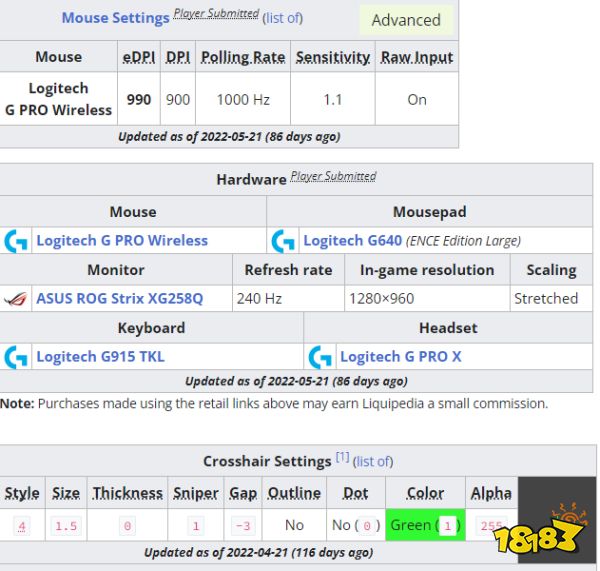Click the alpha value 255
The width and height of the screenshot is (600, 571).
[491, 526]
